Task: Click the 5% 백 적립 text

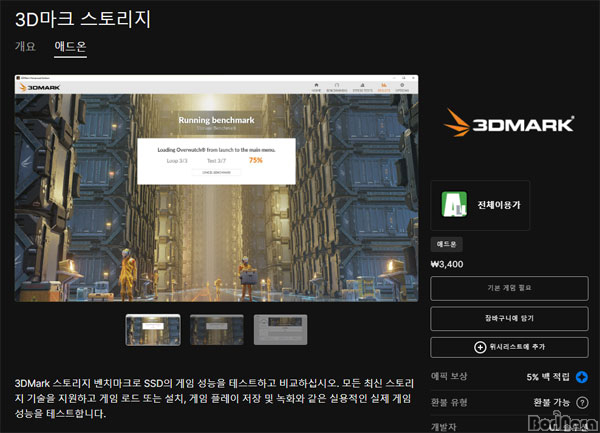Action: point(548,377)
